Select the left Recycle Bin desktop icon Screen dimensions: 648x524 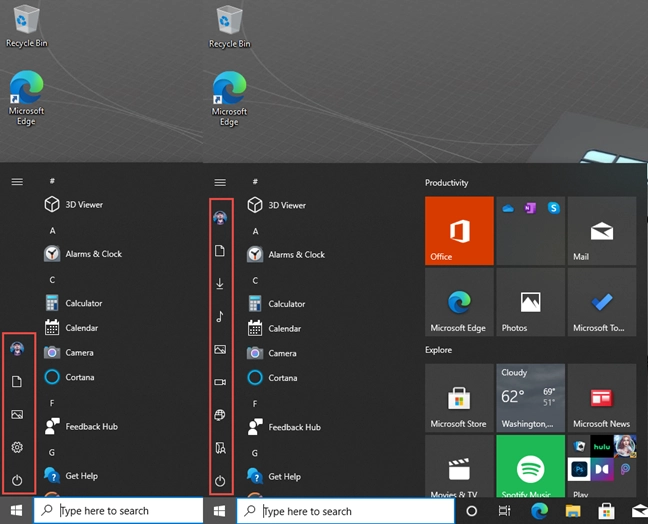tap(26, 26)
